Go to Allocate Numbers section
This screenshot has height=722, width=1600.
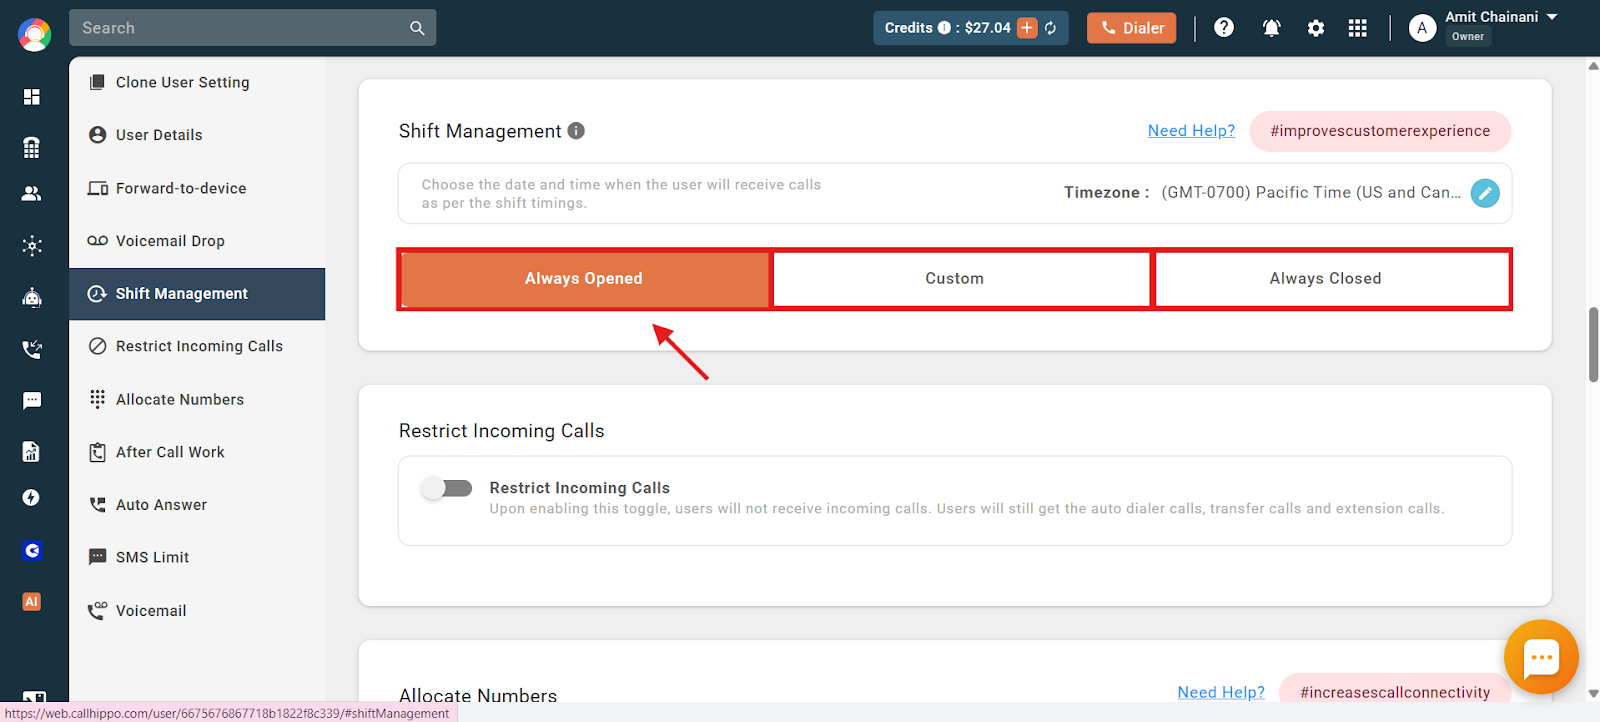pyautogui.click(x=197, y=399)
